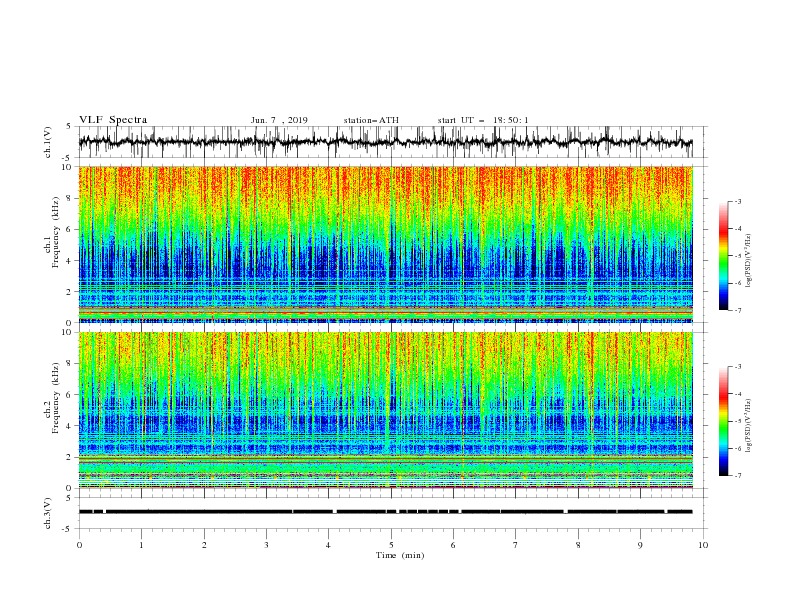792x612 pixels.
Task: Click the '4' kHz tick of ch.2 spectrogram
Action: click(70, 426)
